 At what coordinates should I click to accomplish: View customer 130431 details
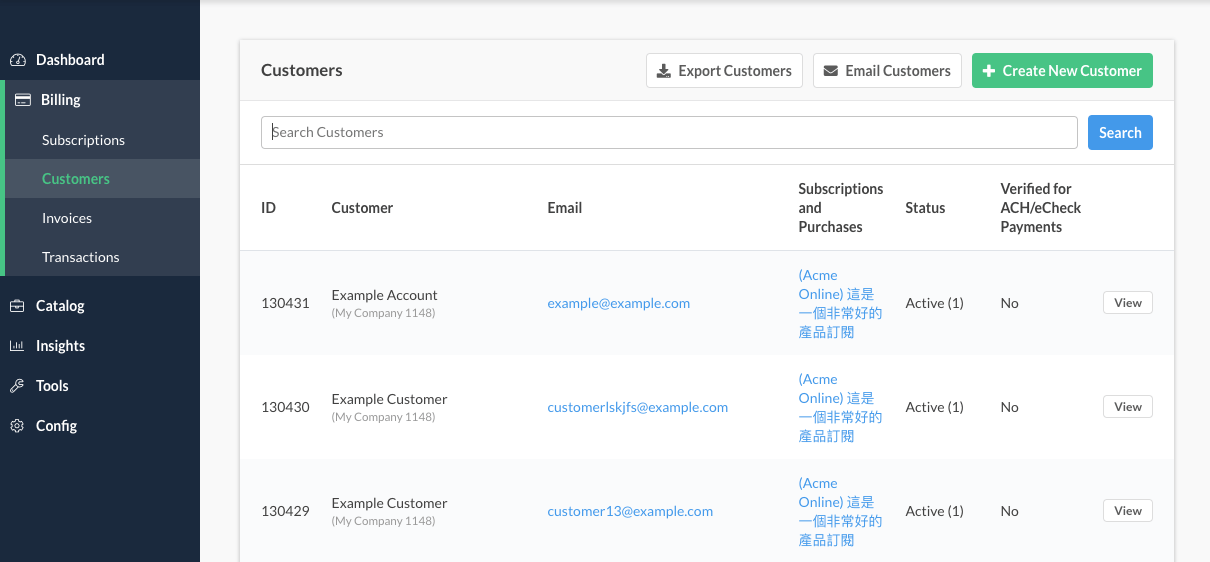[1127, 303]
